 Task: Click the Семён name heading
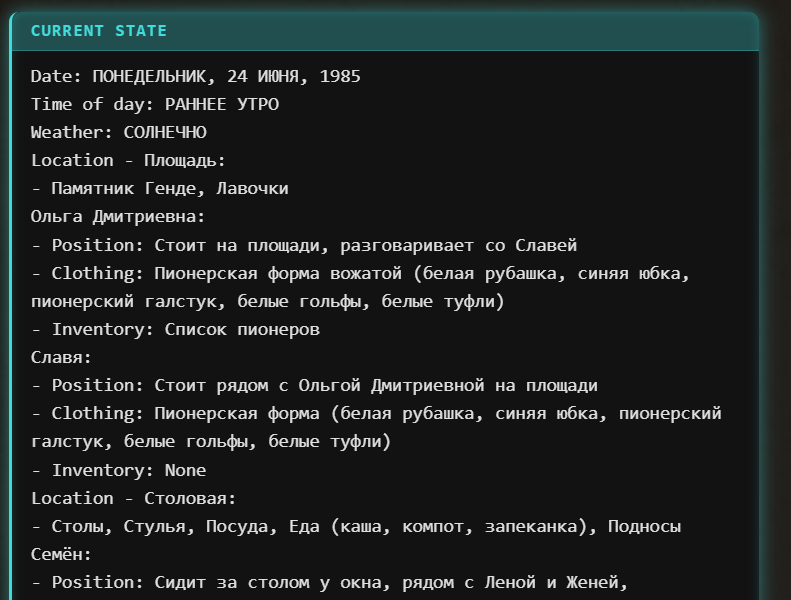61,555
